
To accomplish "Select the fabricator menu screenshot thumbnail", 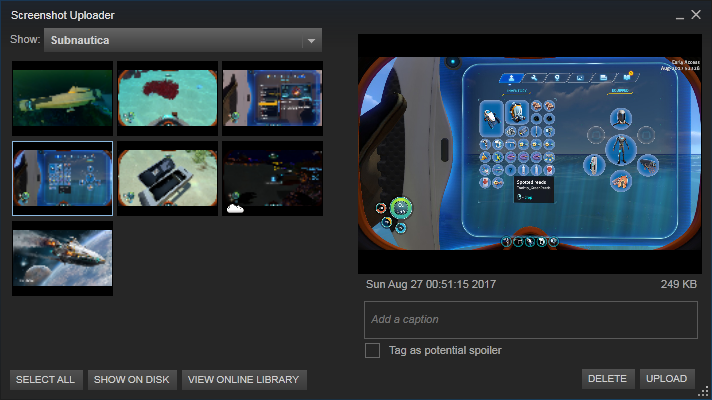I will click(x=272, y=98).
